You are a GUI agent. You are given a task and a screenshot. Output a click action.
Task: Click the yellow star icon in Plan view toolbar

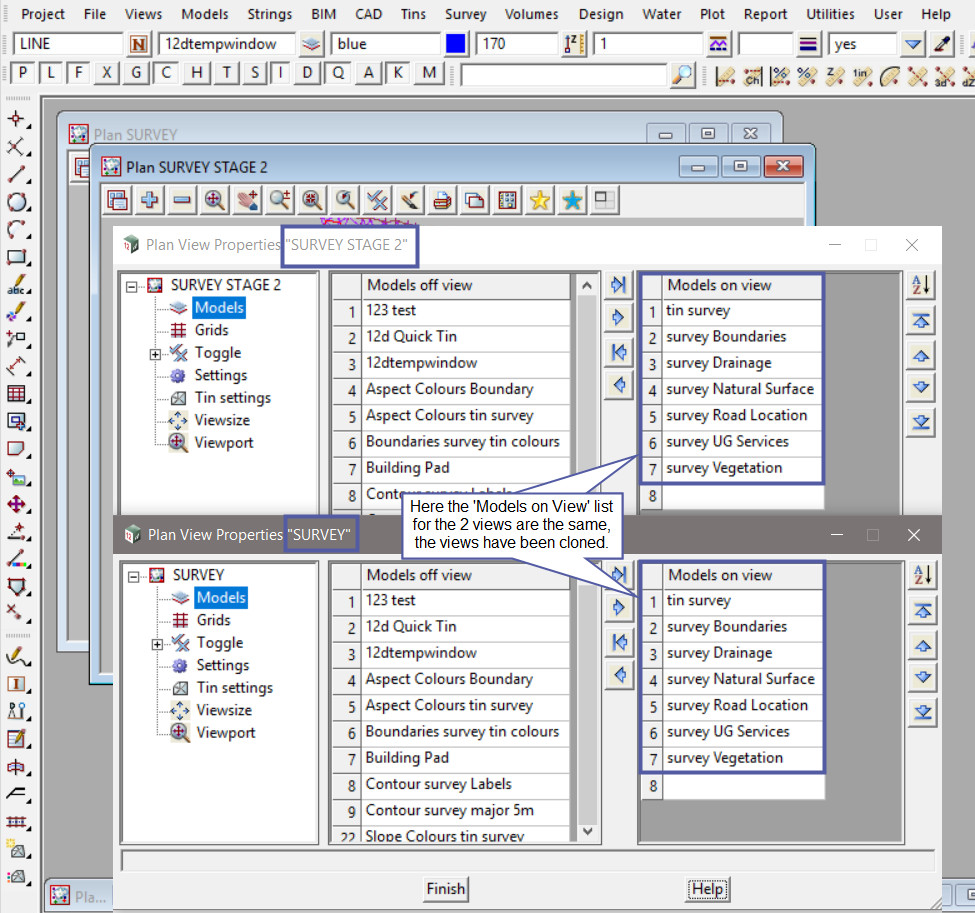(540, 200)
